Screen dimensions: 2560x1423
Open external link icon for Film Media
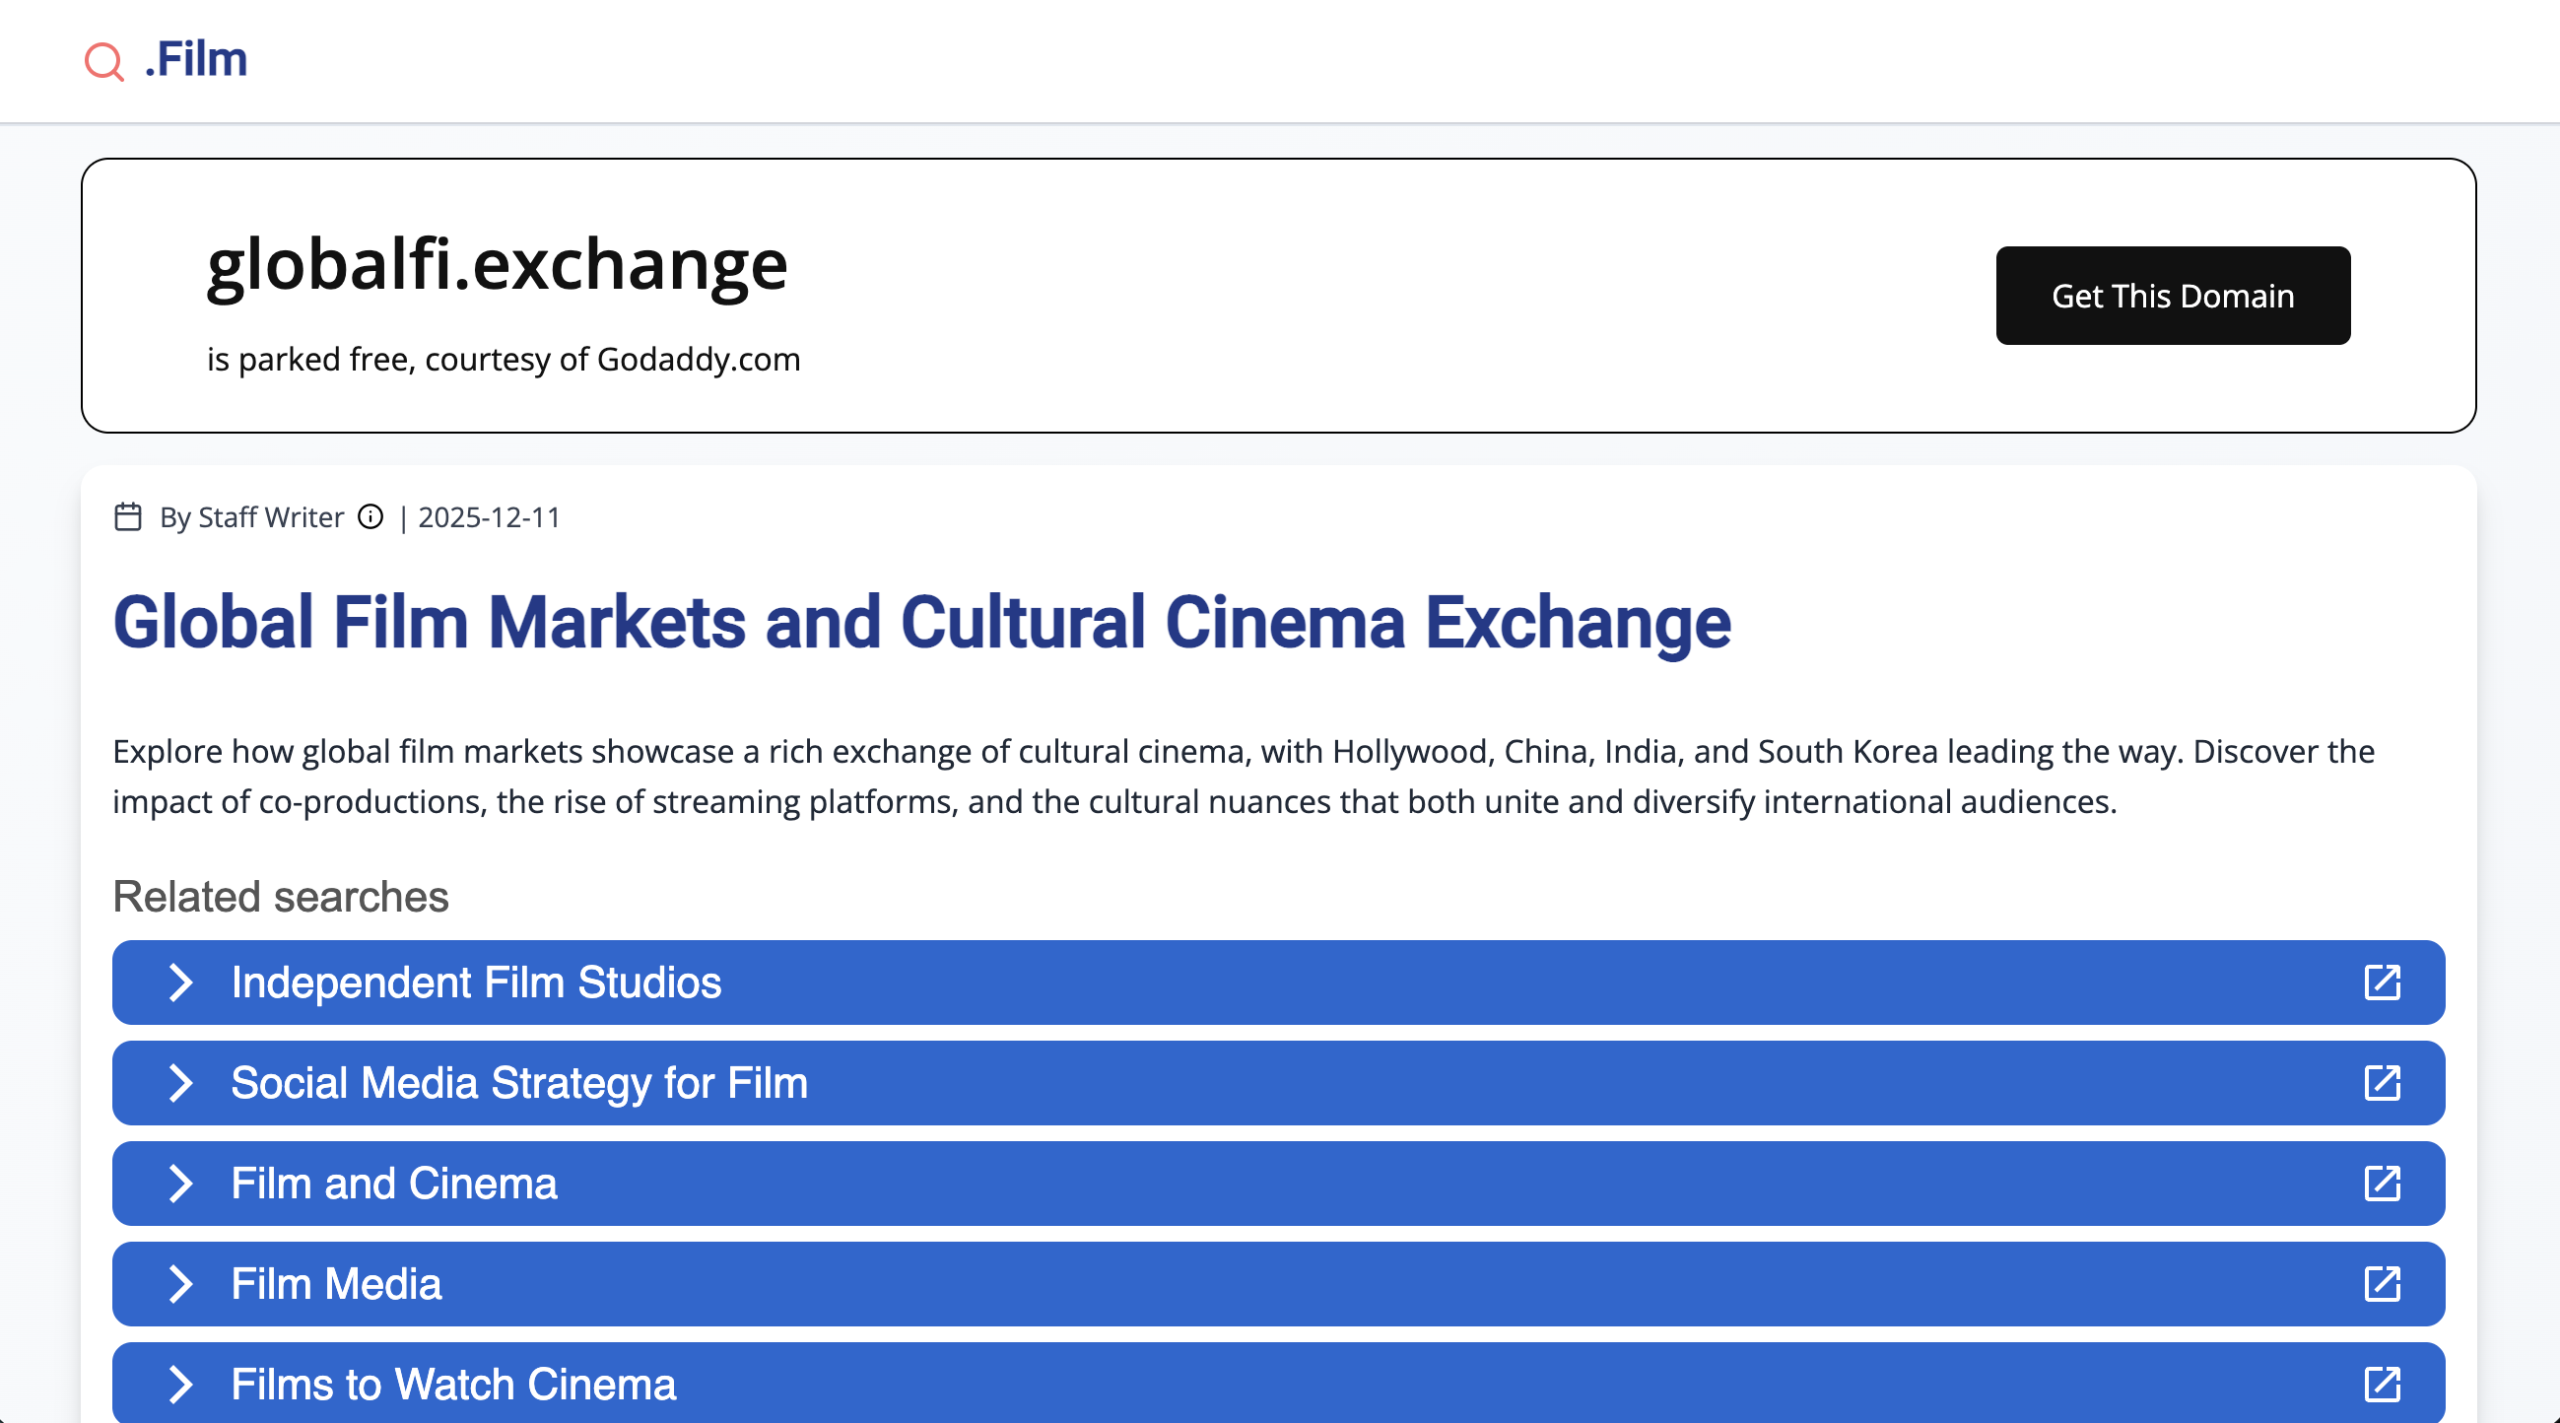2384,1285
